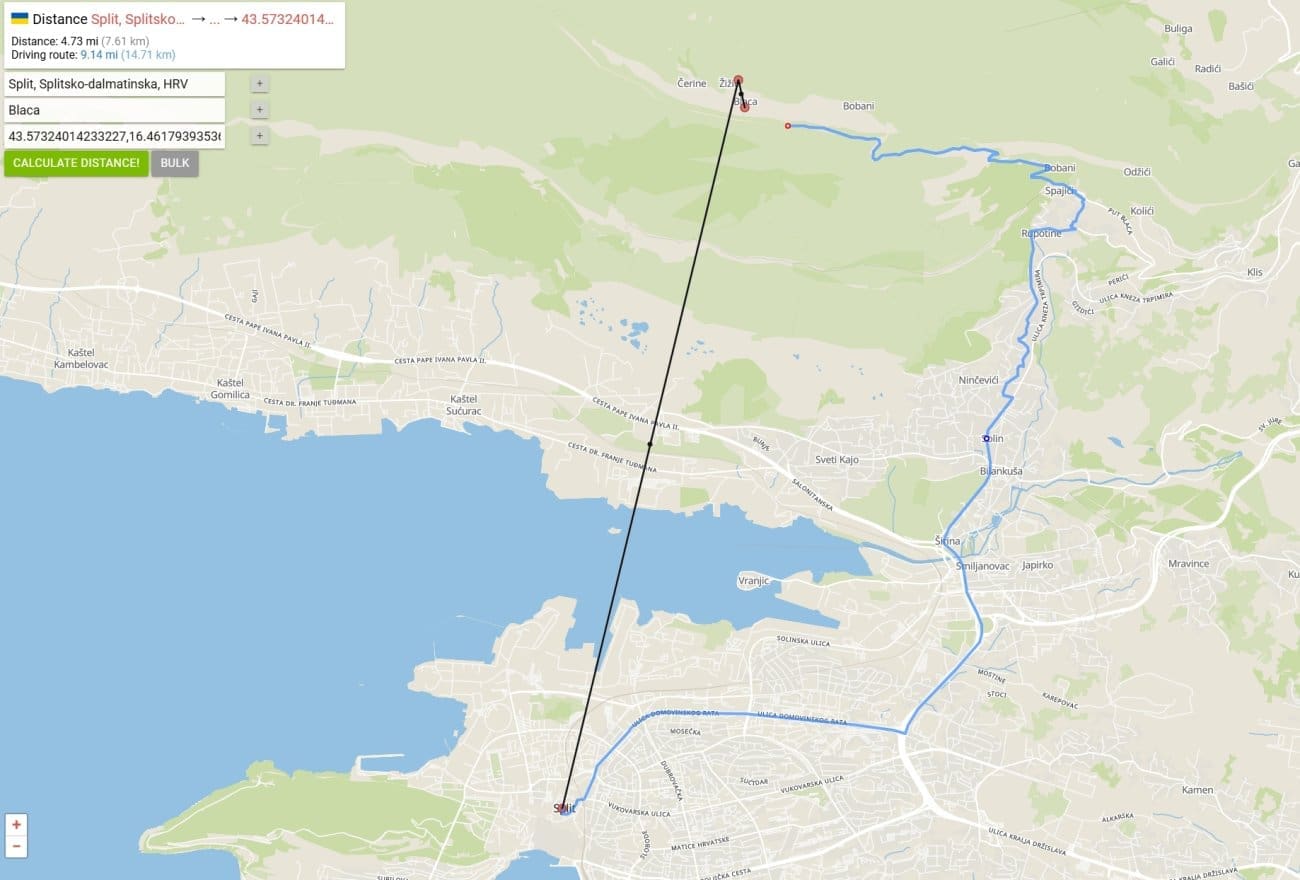This screenshot has height=880, width=1300.
Task: Click the red marker at Blaca
Action: [744, 107]
